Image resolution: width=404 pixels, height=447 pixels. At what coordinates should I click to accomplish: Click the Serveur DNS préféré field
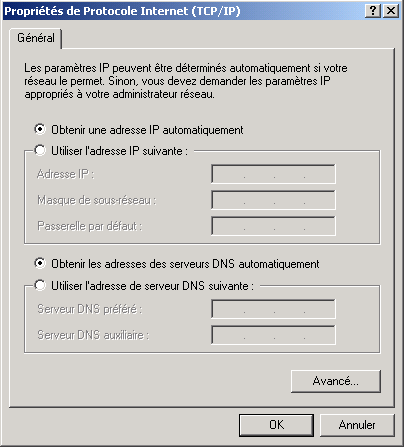[273, 309]
